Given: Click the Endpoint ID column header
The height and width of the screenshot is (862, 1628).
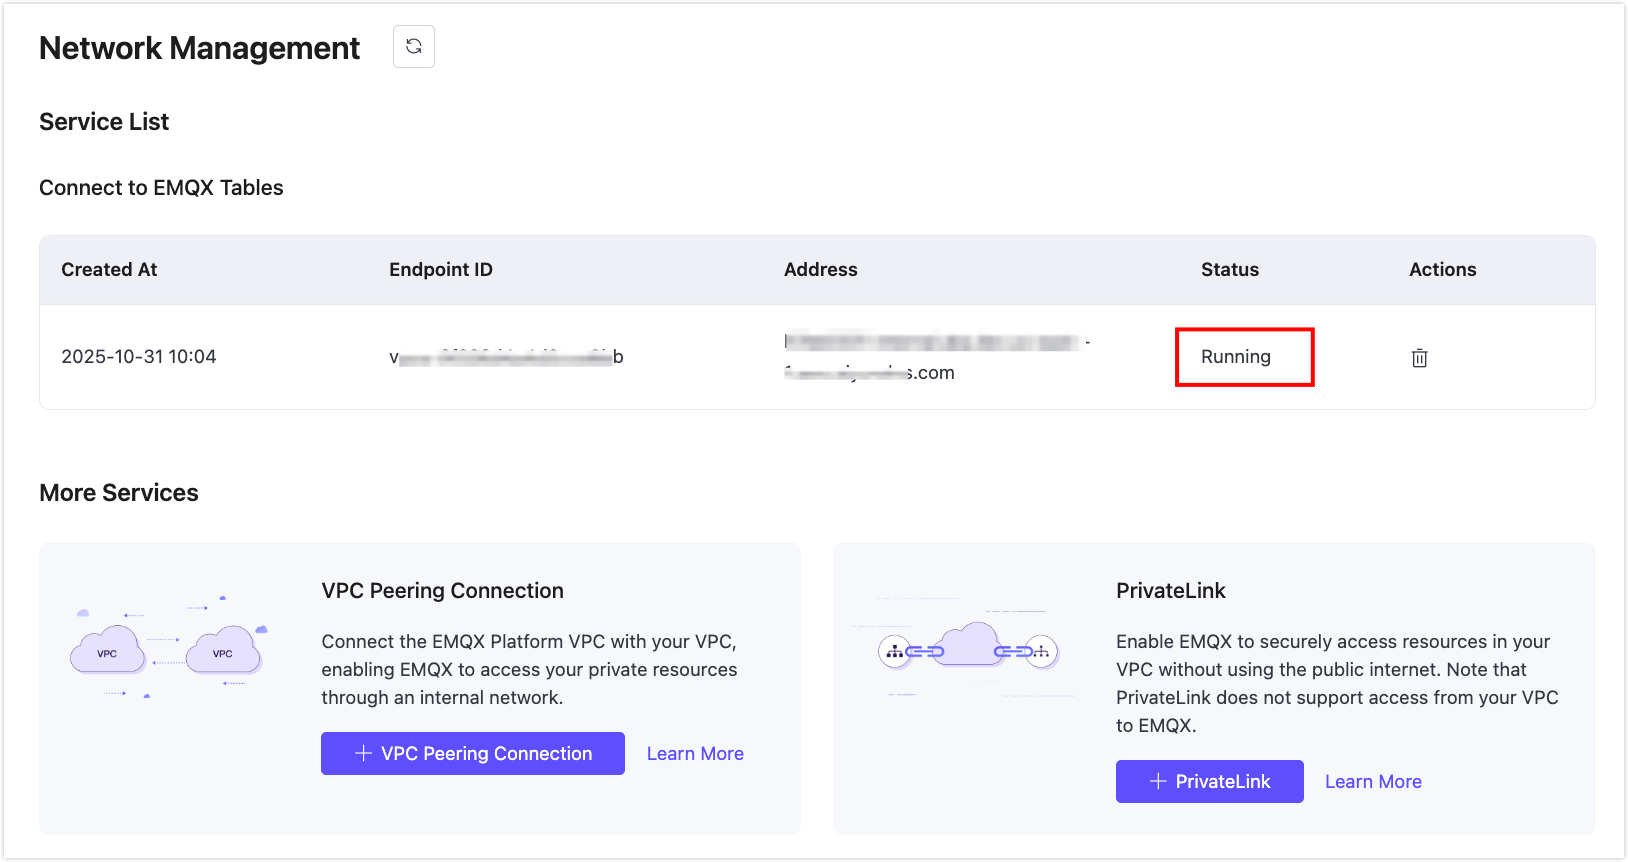Looking at the screenshot, I should [x=440, y=270].
